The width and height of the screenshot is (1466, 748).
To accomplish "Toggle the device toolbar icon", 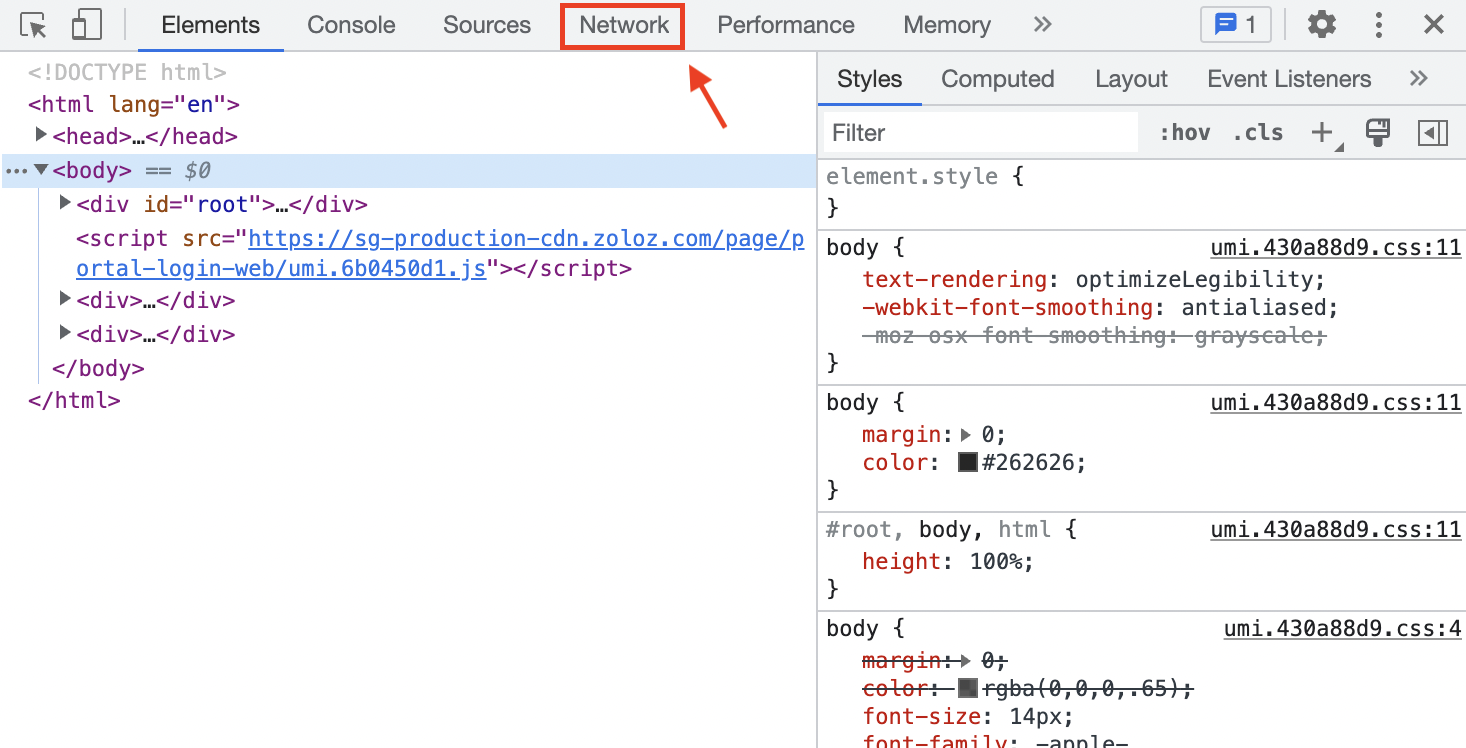I will point(87,25).
